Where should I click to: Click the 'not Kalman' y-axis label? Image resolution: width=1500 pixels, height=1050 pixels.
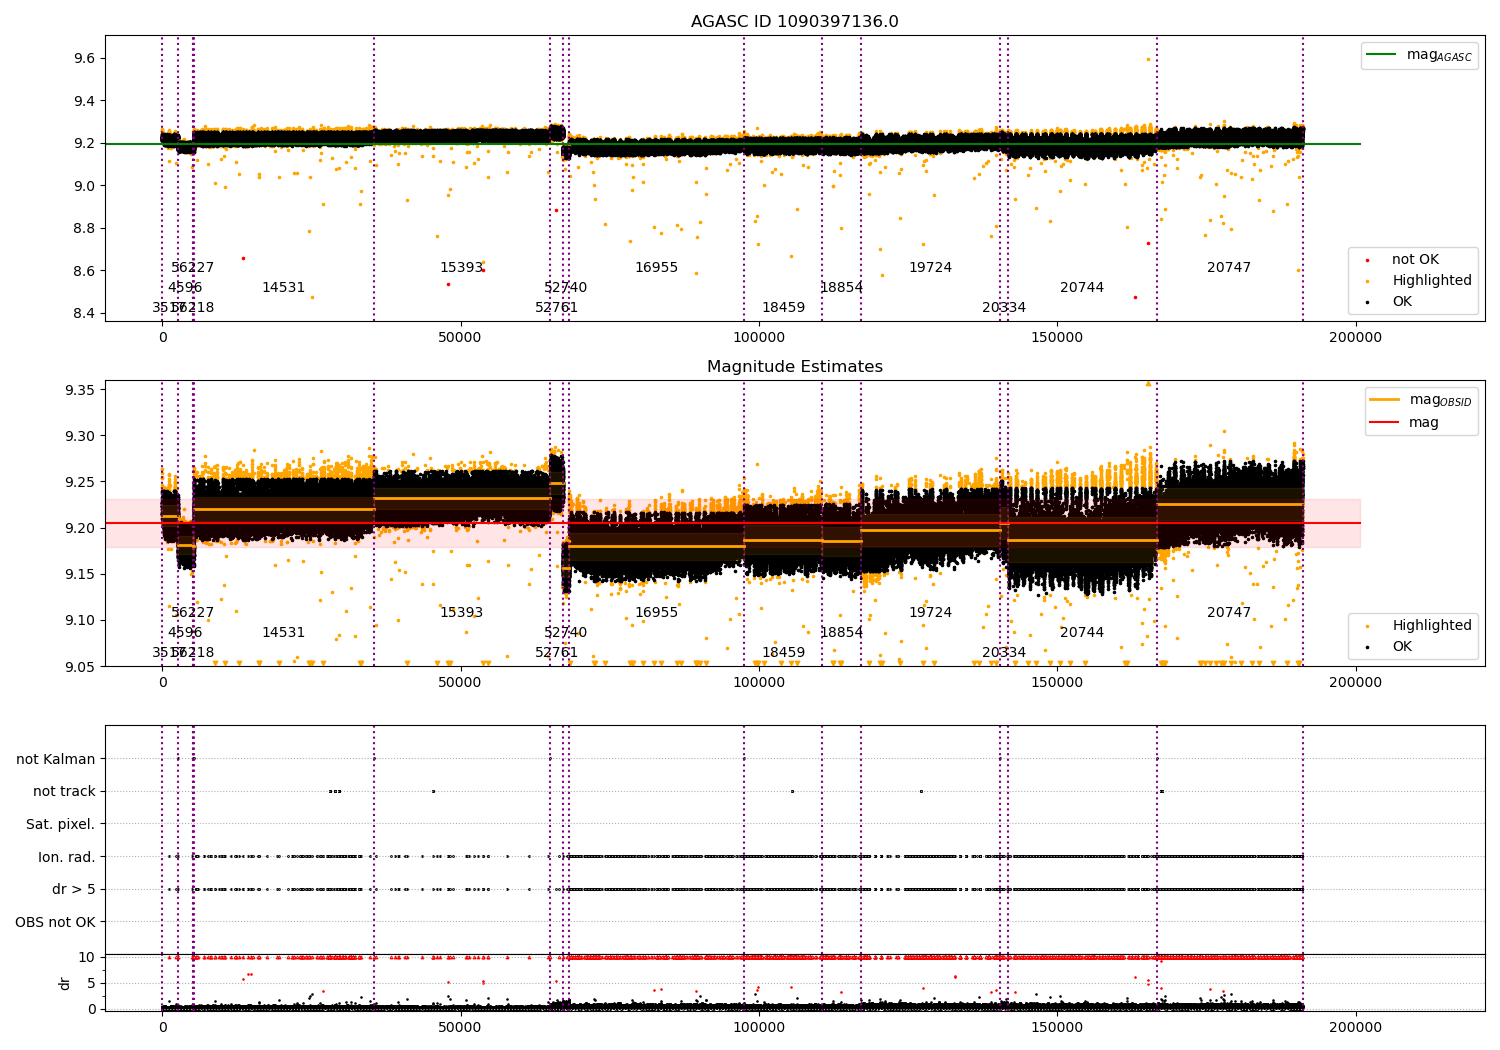tap(56, 760)
